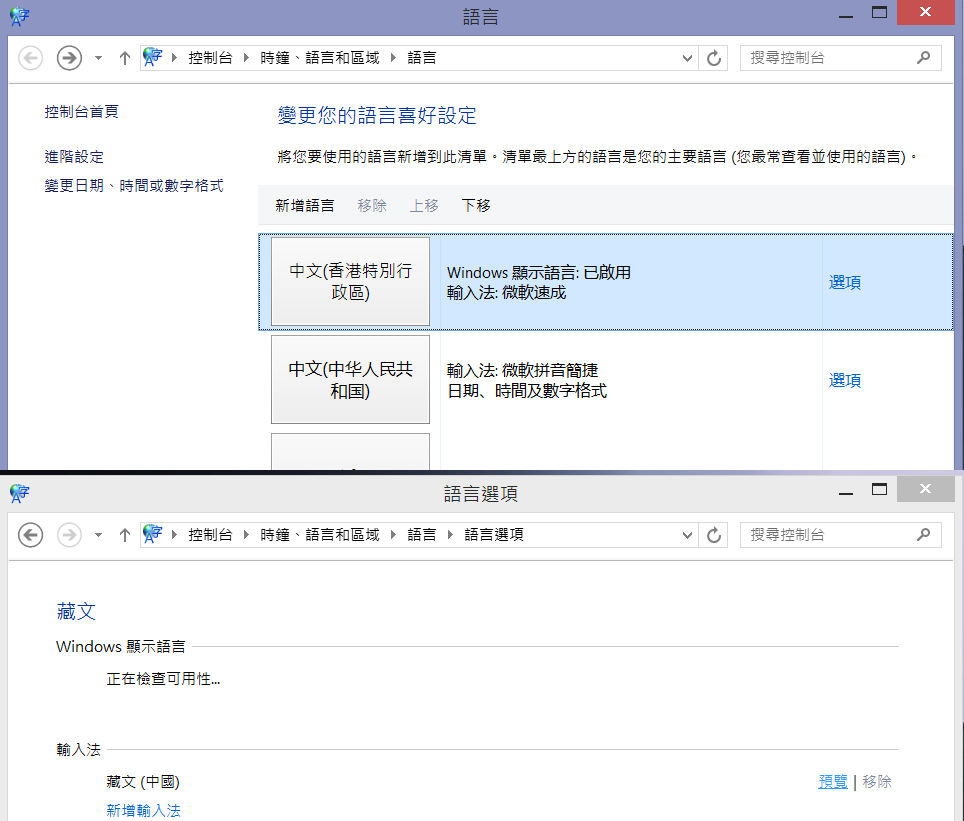Click the back navigation arrow in the 語言 window
This screenshot has height=821, width=964.
point(30,57)
